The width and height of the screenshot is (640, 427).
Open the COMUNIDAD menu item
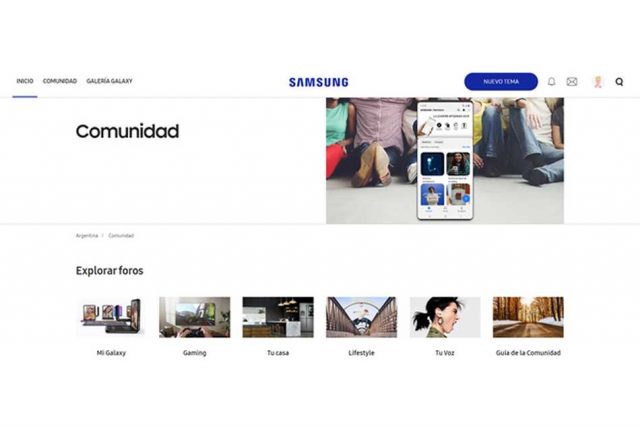[x=60, y=81]
